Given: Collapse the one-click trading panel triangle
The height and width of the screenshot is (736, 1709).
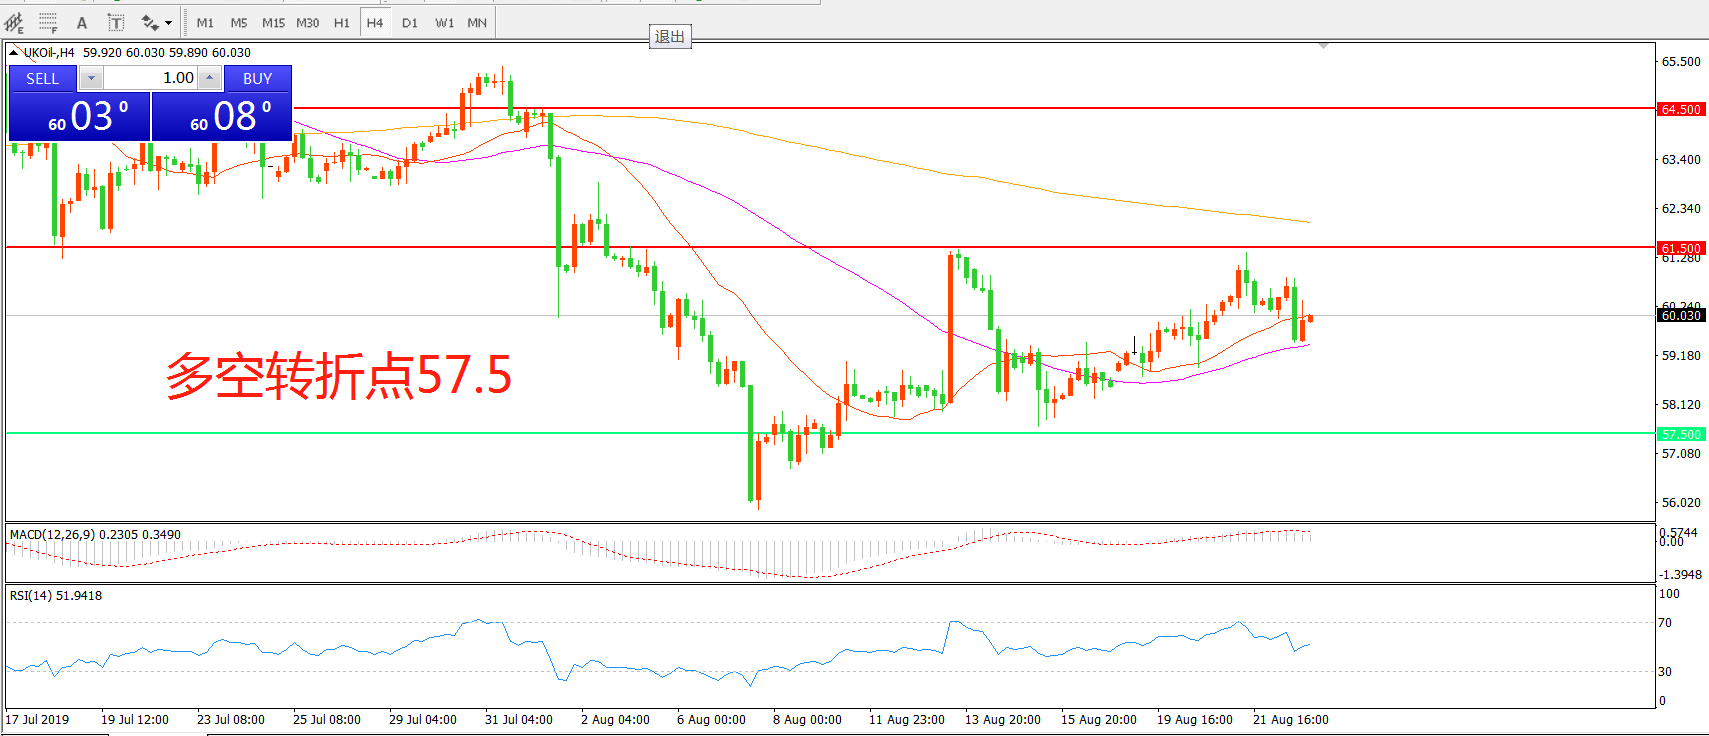Looking at the screenshot, I should coord(14,52).
